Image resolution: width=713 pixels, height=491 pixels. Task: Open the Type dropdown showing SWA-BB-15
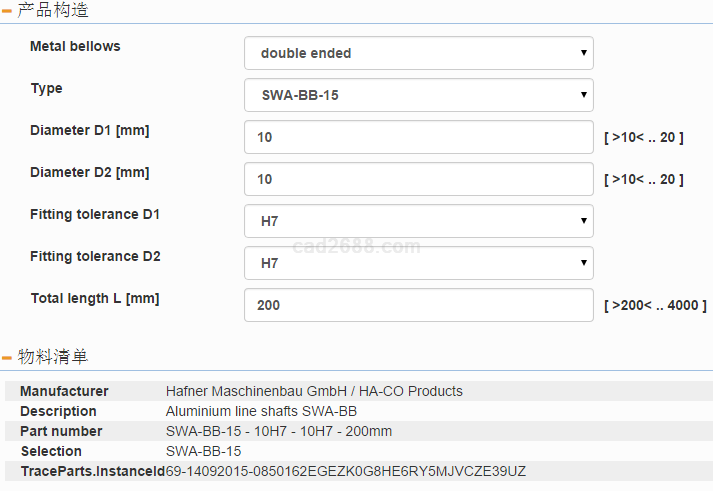[418, 95]
